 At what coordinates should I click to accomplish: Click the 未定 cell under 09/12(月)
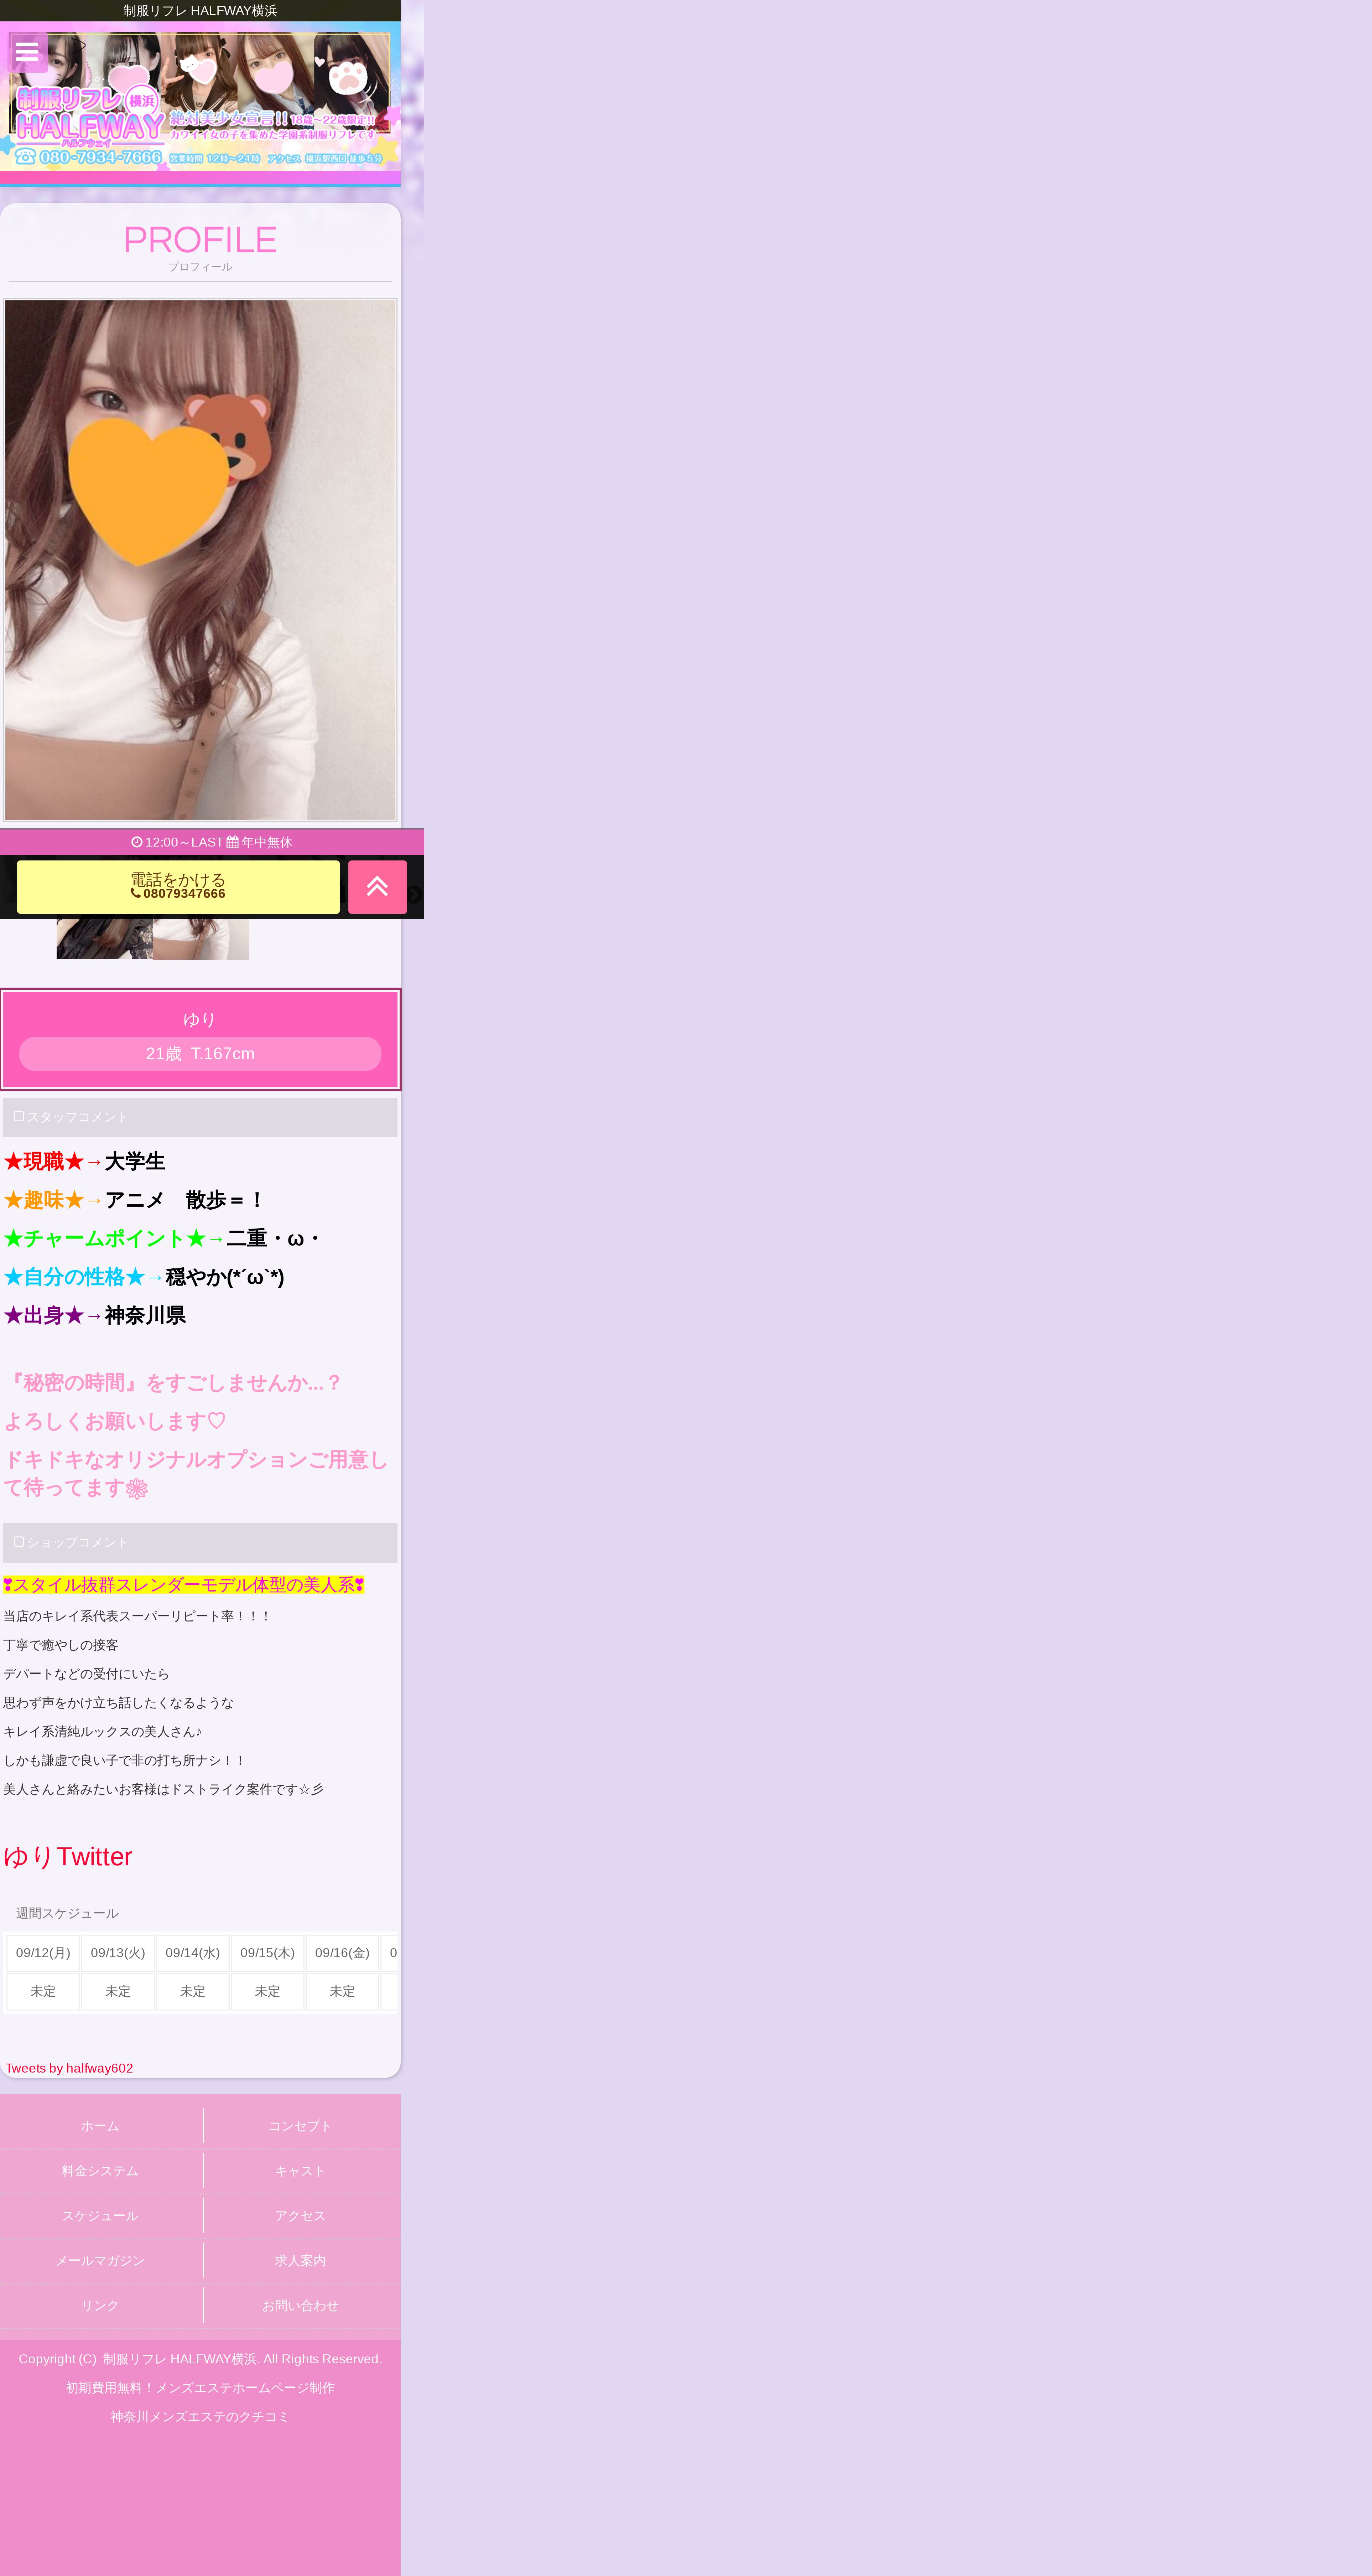click(43, 1992)
